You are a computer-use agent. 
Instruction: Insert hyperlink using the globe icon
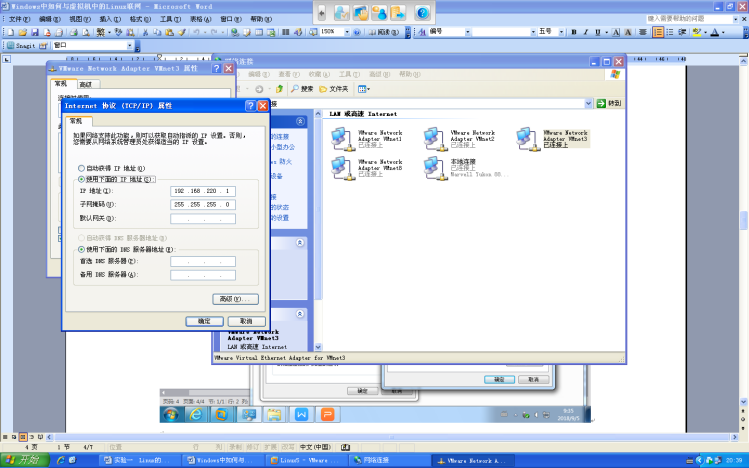click(x=235, y=32)
